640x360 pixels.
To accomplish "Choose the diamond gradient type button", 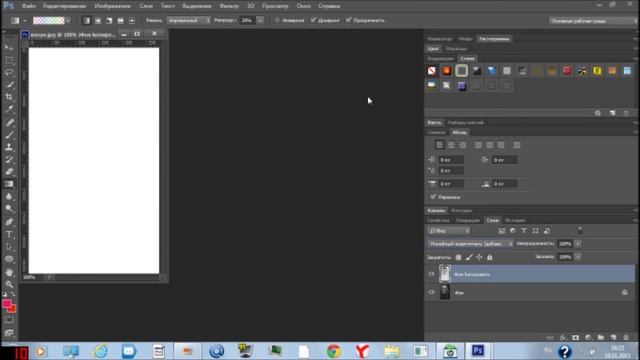I will (132, 20).
